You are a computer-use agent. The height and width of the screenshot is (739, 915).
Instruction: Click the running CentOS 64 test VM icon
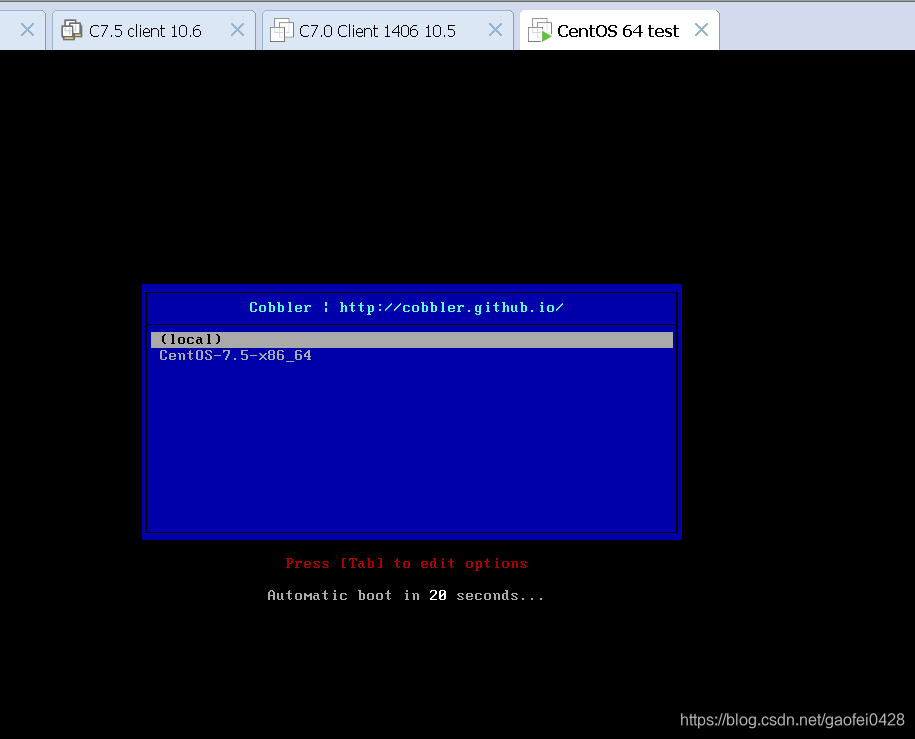click(539, 30)
